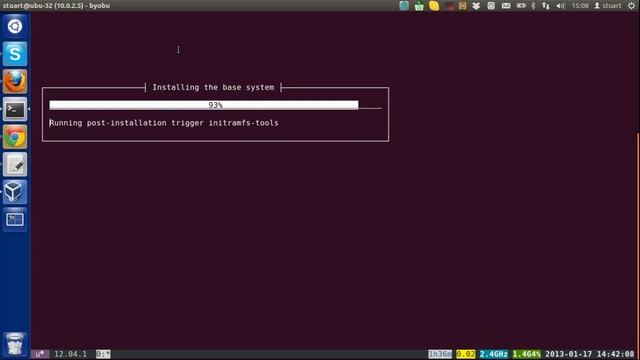This screenshot has height=360, width=640.
Task: Open the screenshot tool launcher icon
Action: point(15,220)
